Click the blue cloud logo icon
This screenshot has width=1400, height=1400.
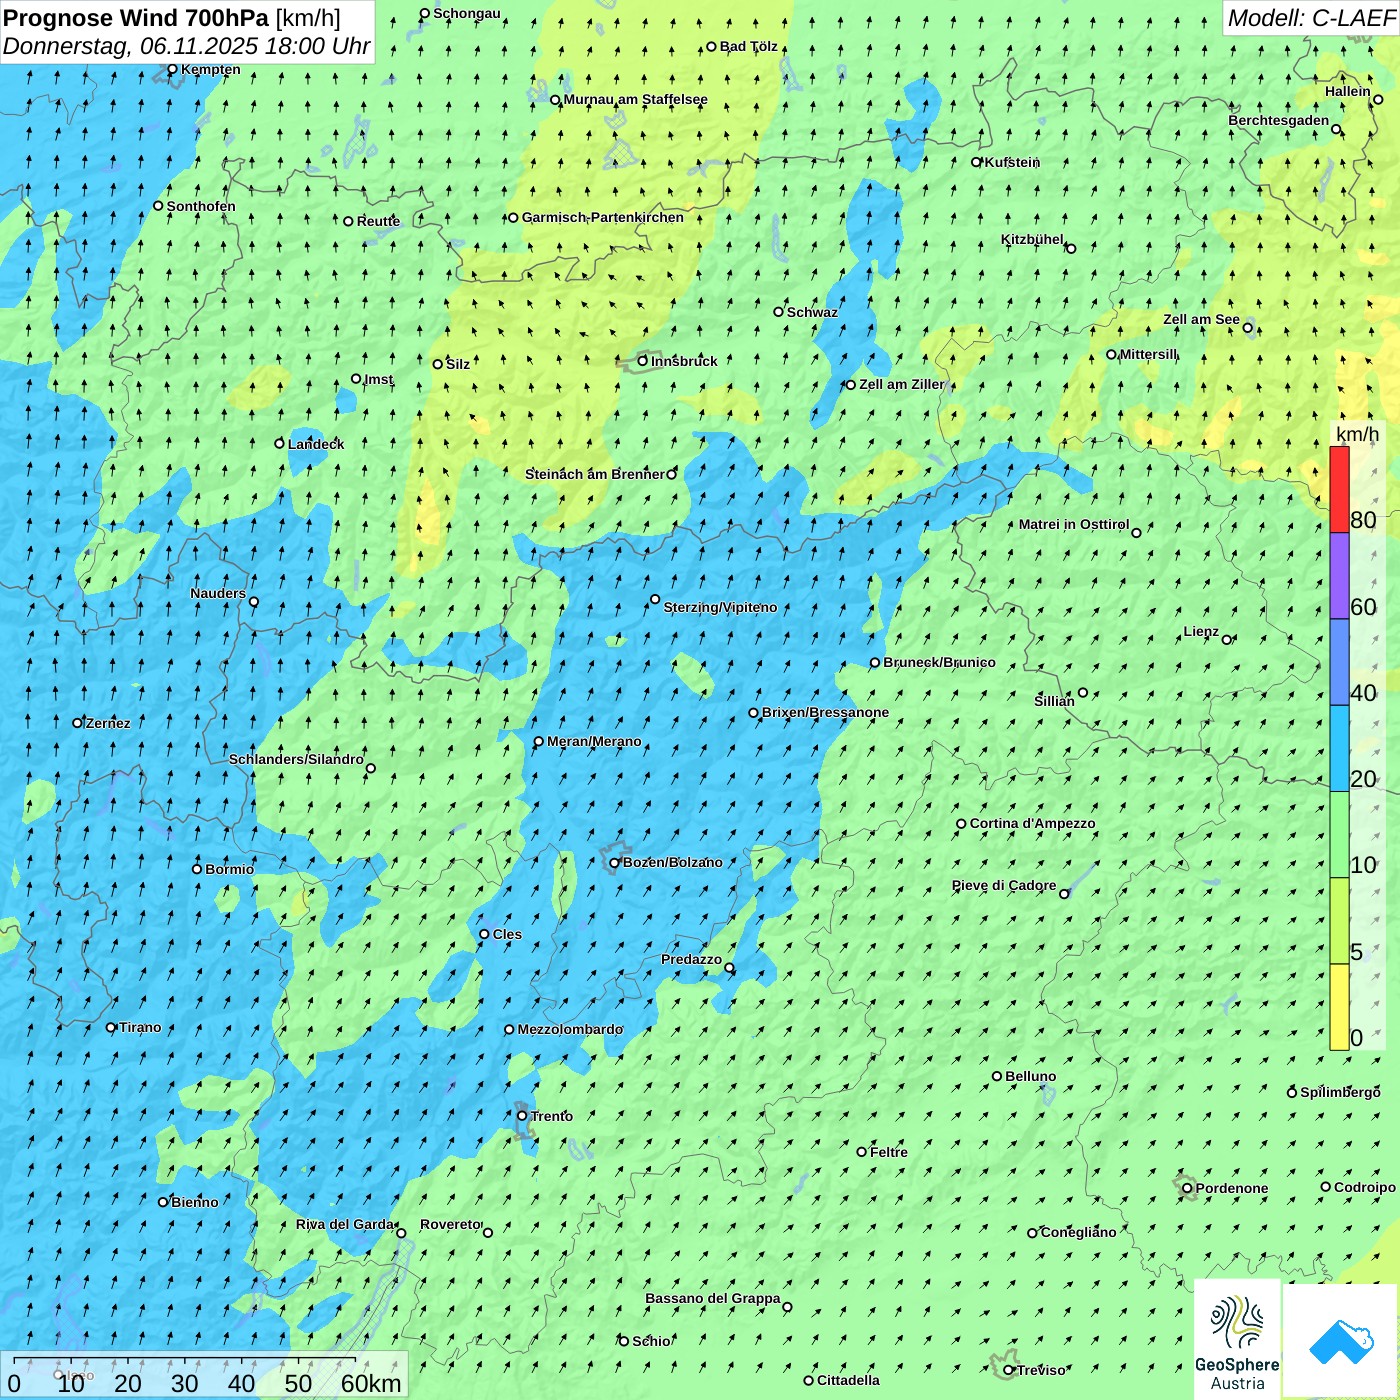pos(1340,1340)
